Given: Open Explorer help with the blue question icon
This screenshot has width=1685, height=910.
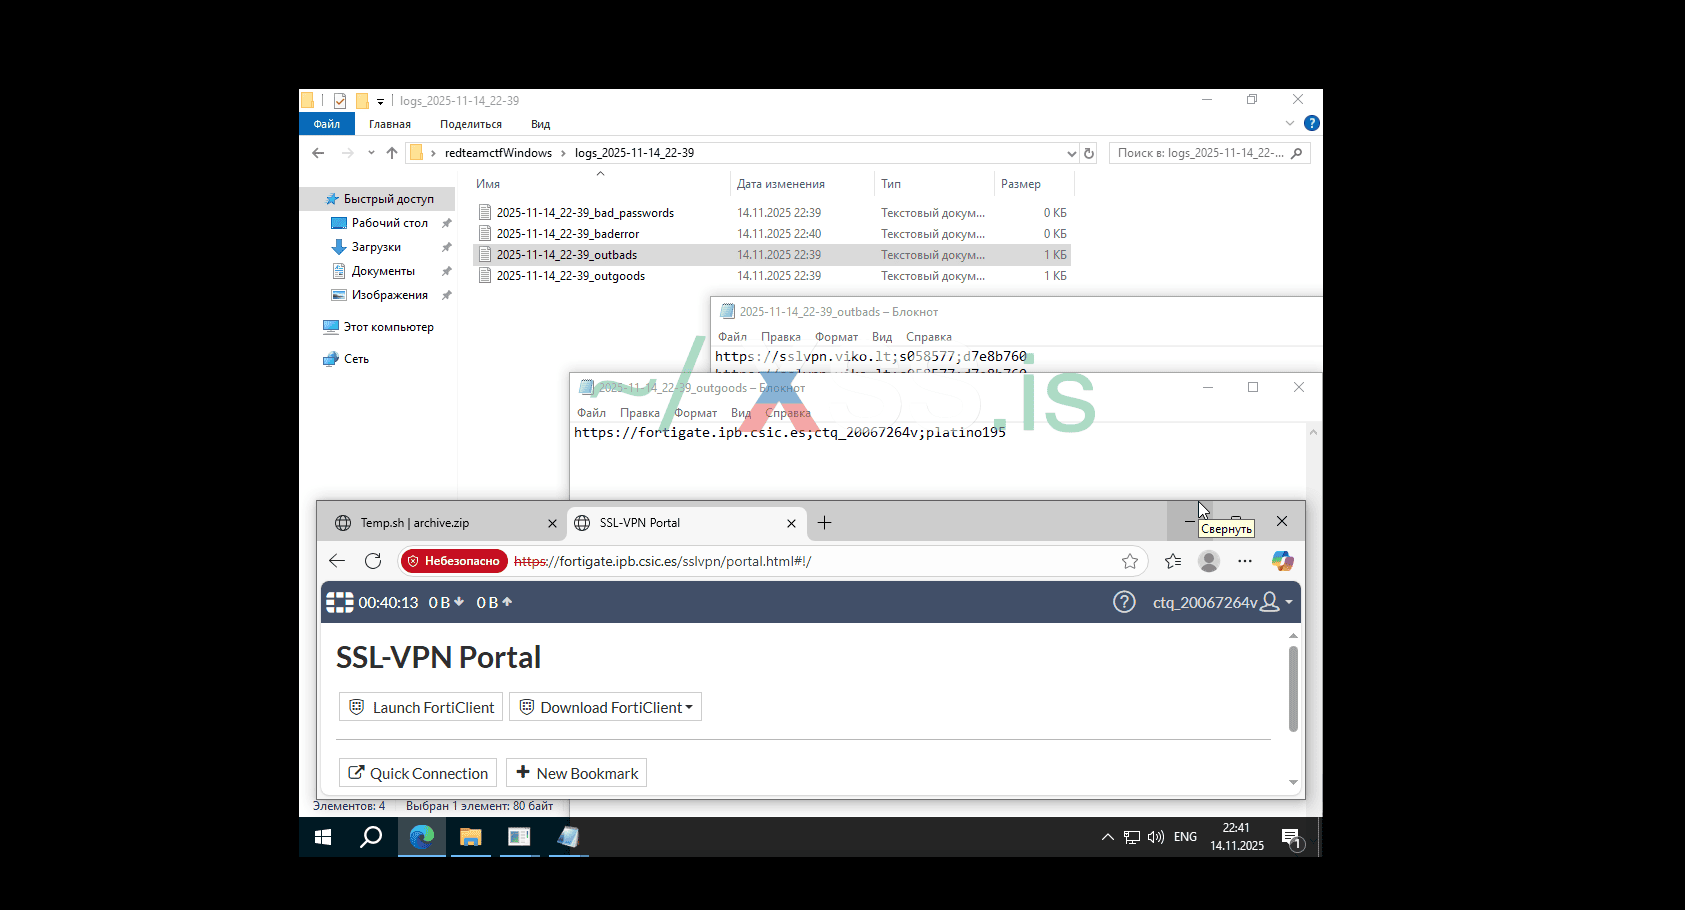Looking at the screenshot, I should click(1312, 123).
